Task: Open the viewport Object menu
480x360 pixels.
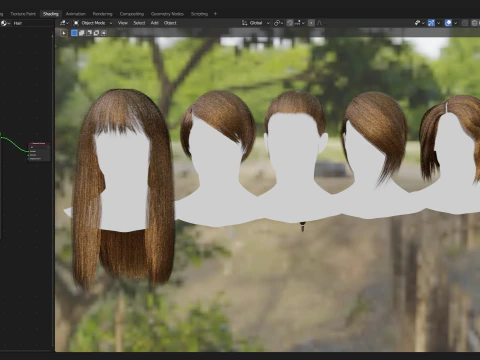Action: [x=170, y=23]
